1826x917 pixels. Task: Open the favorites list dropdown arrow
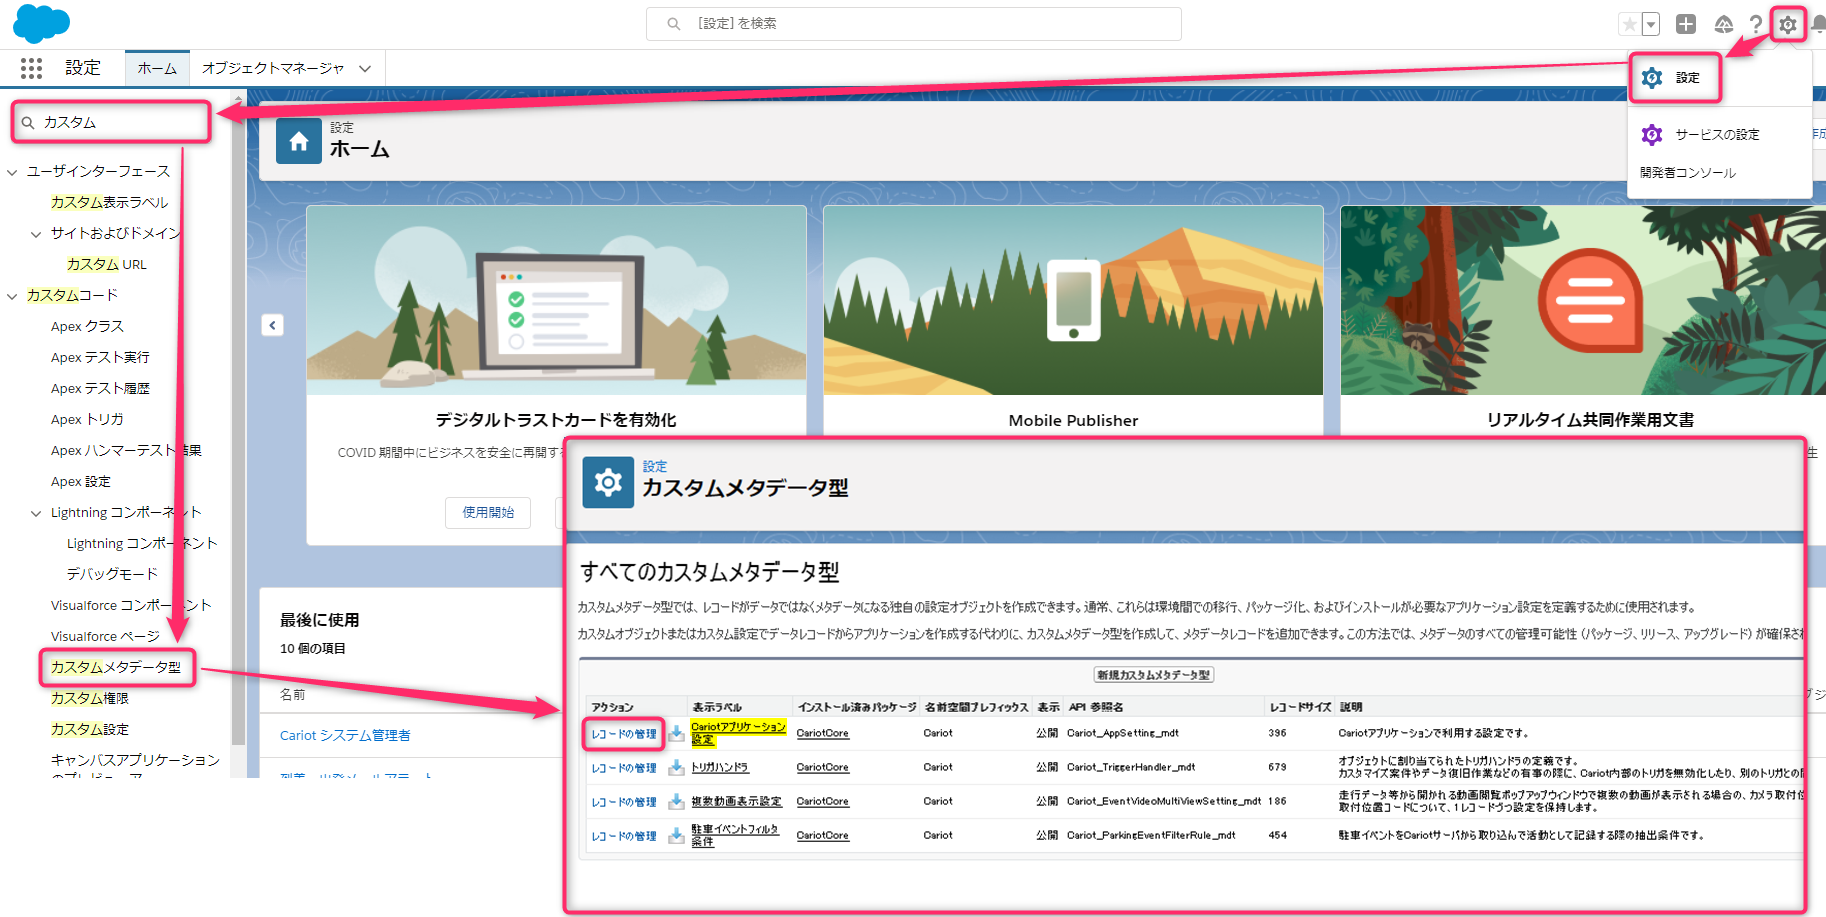point(1651,24)
